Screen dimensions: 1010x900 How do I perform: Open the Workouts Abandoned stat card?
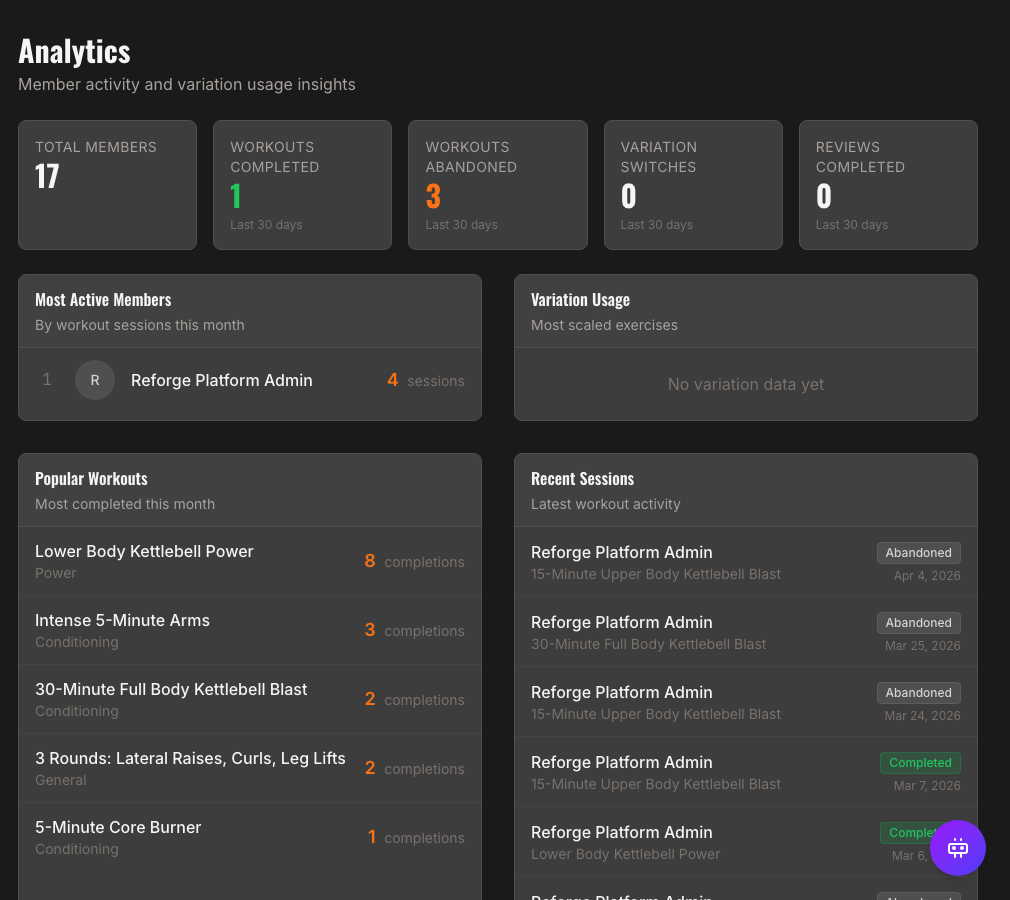click(x=498, y=185)
